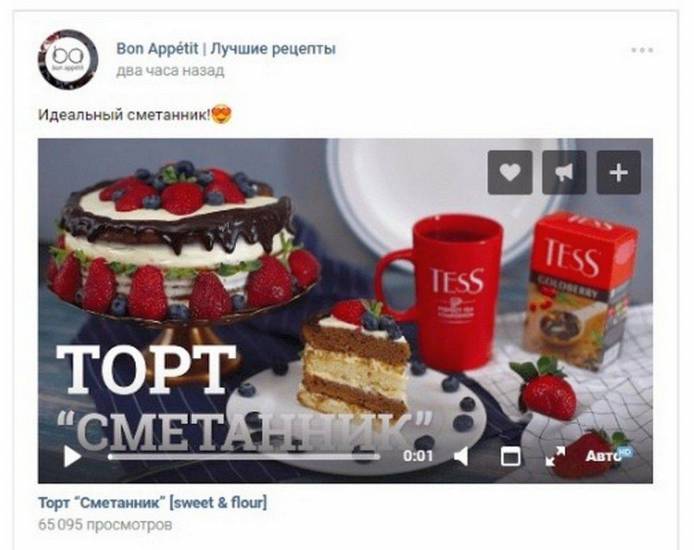
Task: Open the video in a mini-player window
Action: point(510,456)
